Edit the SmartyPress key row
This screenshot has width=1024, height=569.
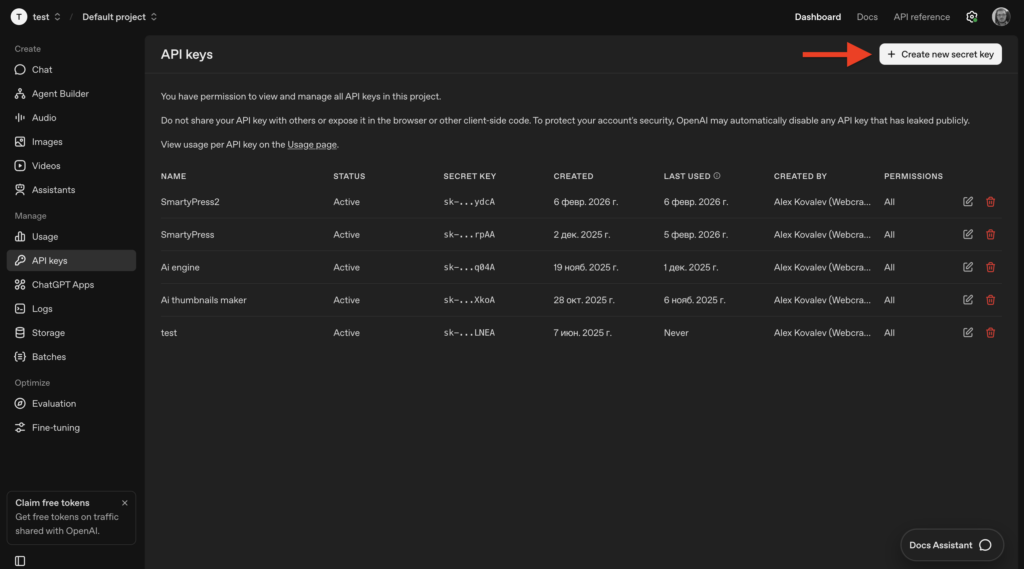pos(968,235)
